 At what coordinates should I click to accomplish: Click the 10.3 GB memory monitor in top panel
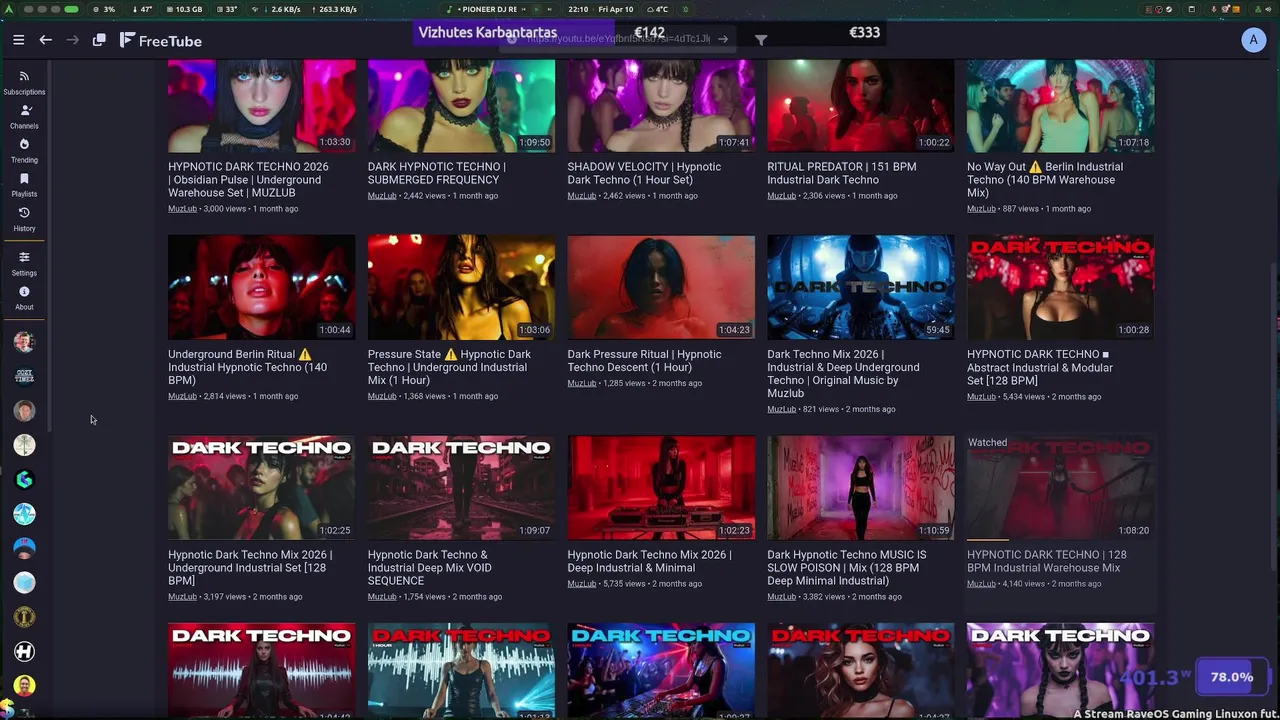coord(183,9)
